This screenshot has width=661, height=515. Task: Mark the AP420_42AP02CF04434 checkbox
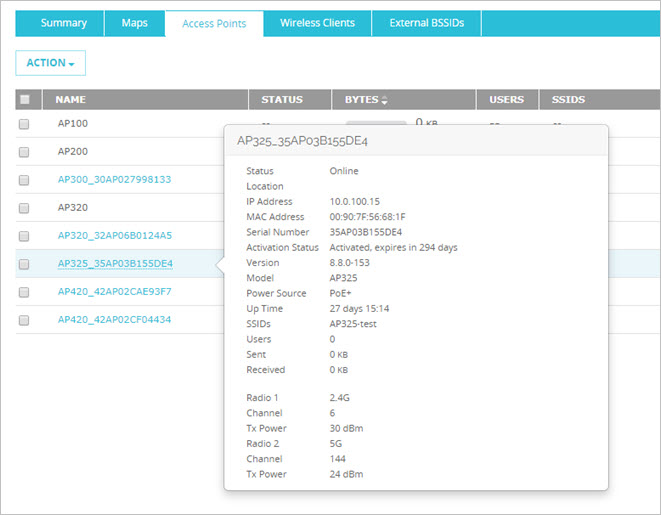[x=24, y=320]
